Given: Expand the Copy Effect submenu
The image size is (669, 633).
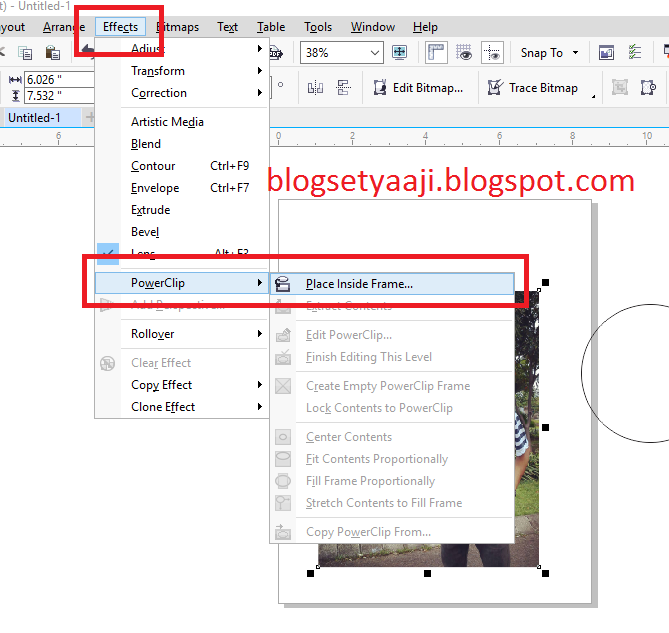Looking at the screenshot, I should tap(259, 385).
